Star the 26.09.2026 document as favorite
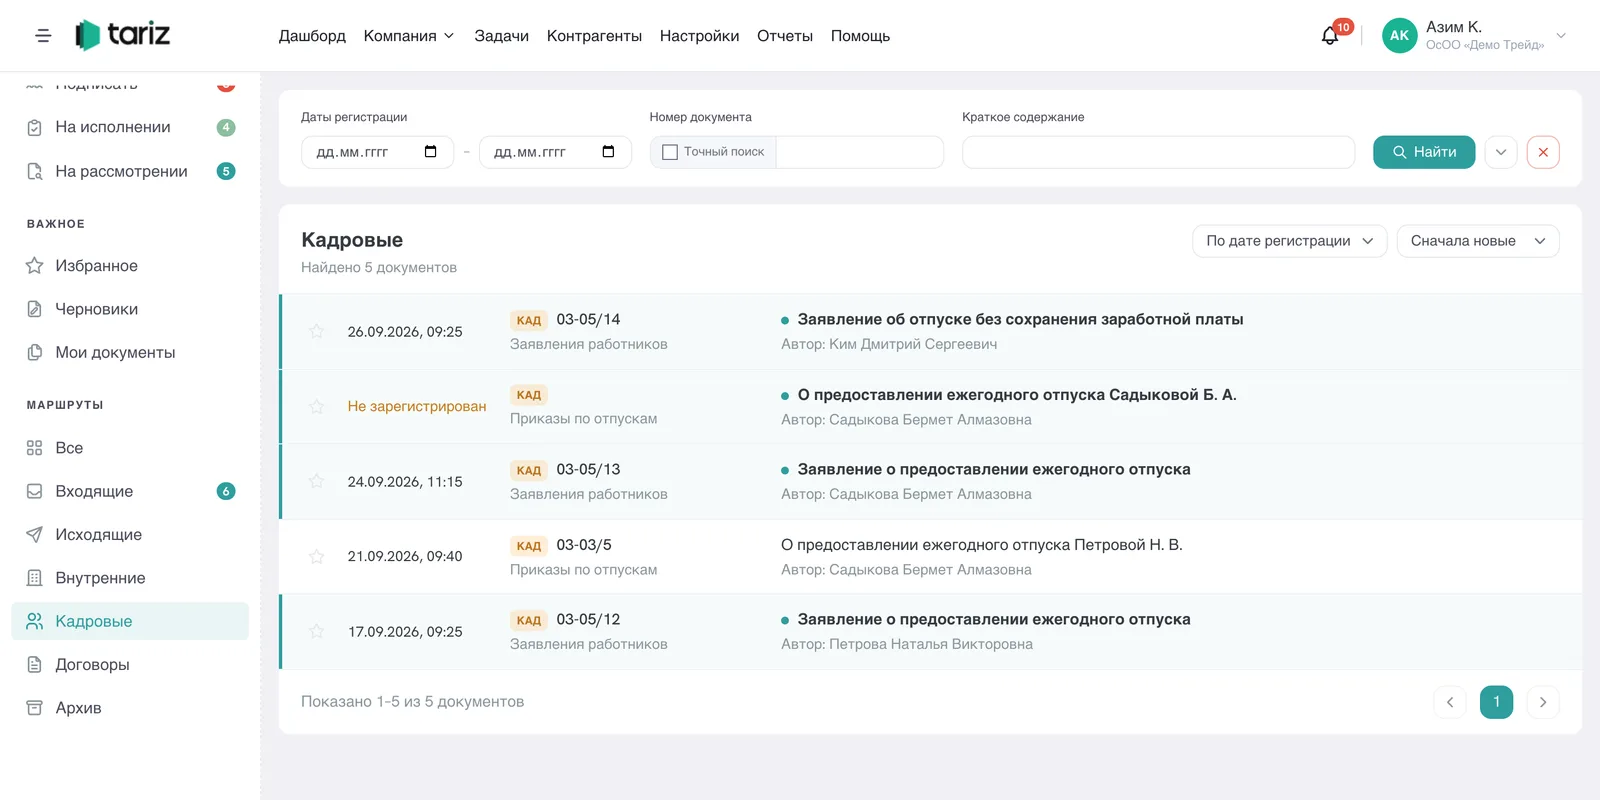1600x800 pixels. coord(316,332)
